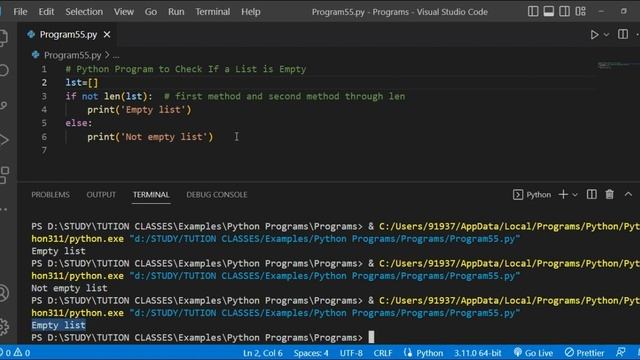Open the Explorer view in activity bar
The height and width of the screenshot is (360, 640).
click(x=3, y=38)
